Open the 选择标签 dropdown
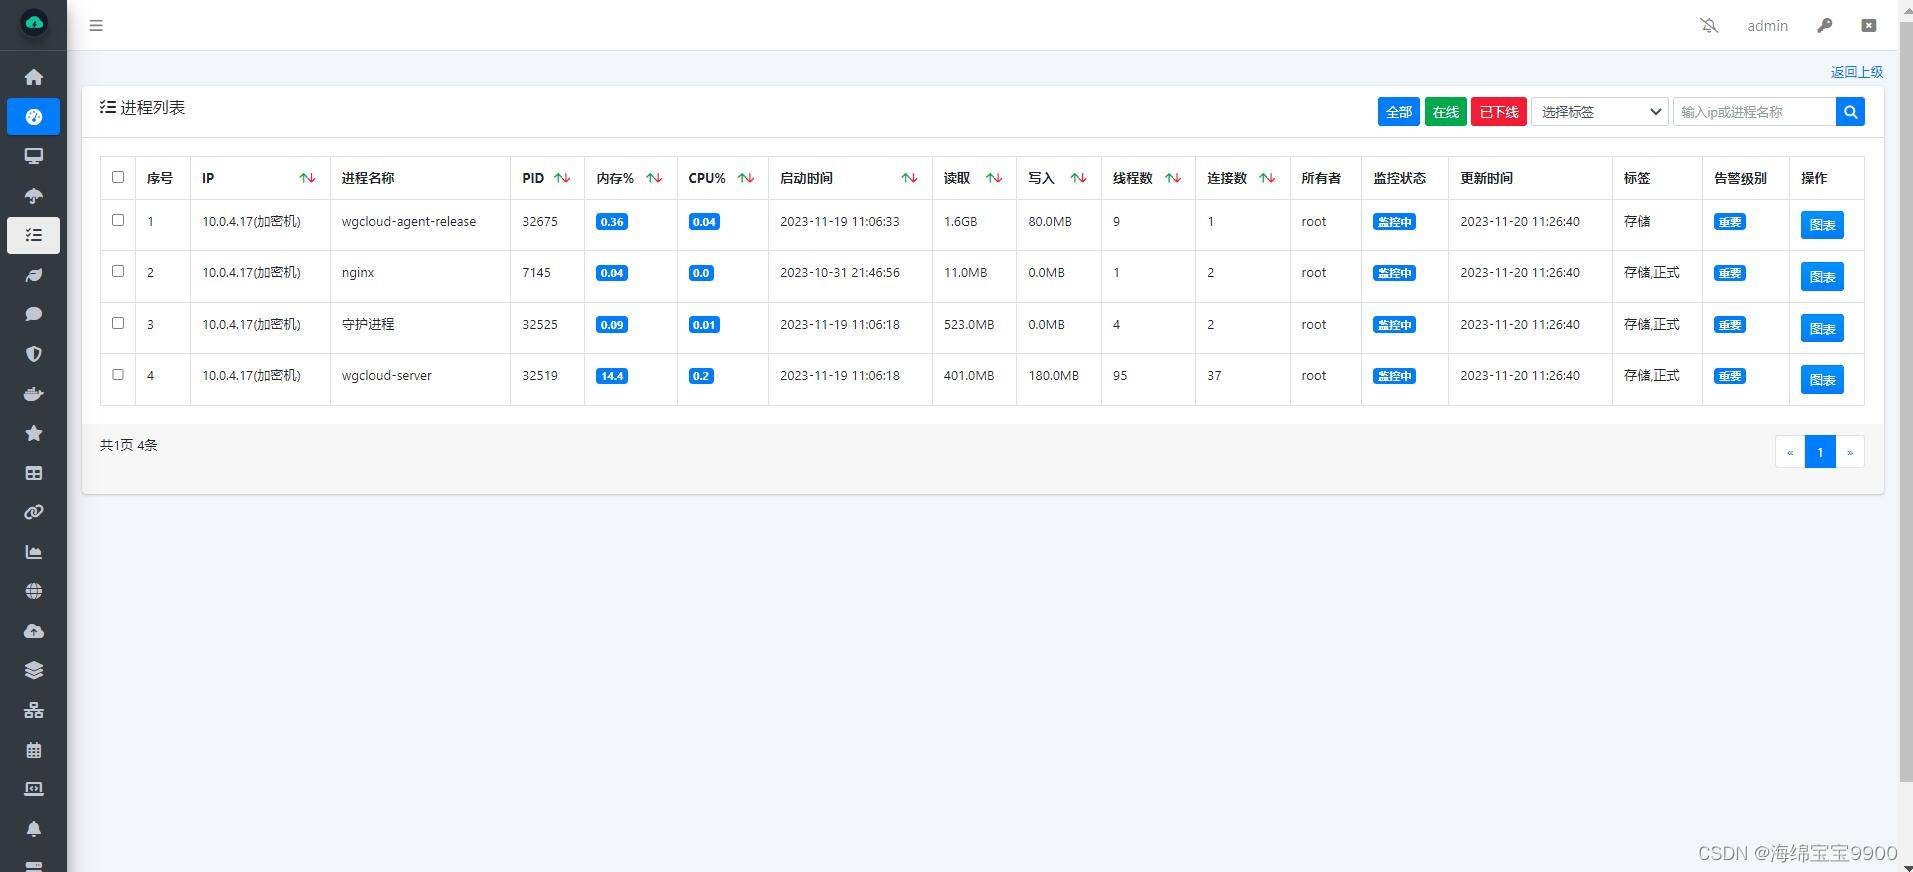Image resolution: width=1913 pixels, height=872 pixels. pyautogui.click(x=1599, y=112)
